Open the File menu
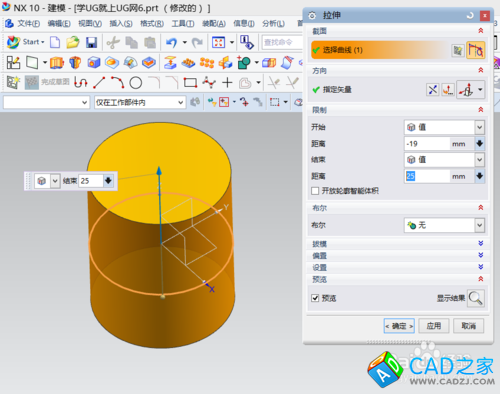Image resolution: width=500 pixels, height=394 pixels. (x=28, y=23)
